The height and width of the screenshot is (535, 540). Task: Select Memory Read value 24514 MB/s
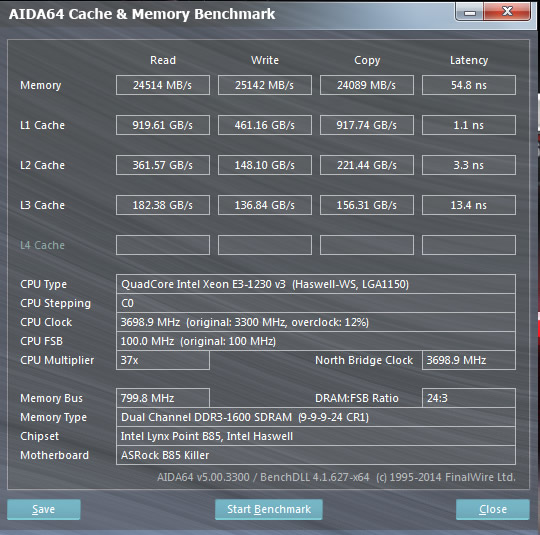pyautogui.click(x=163, y=85)
